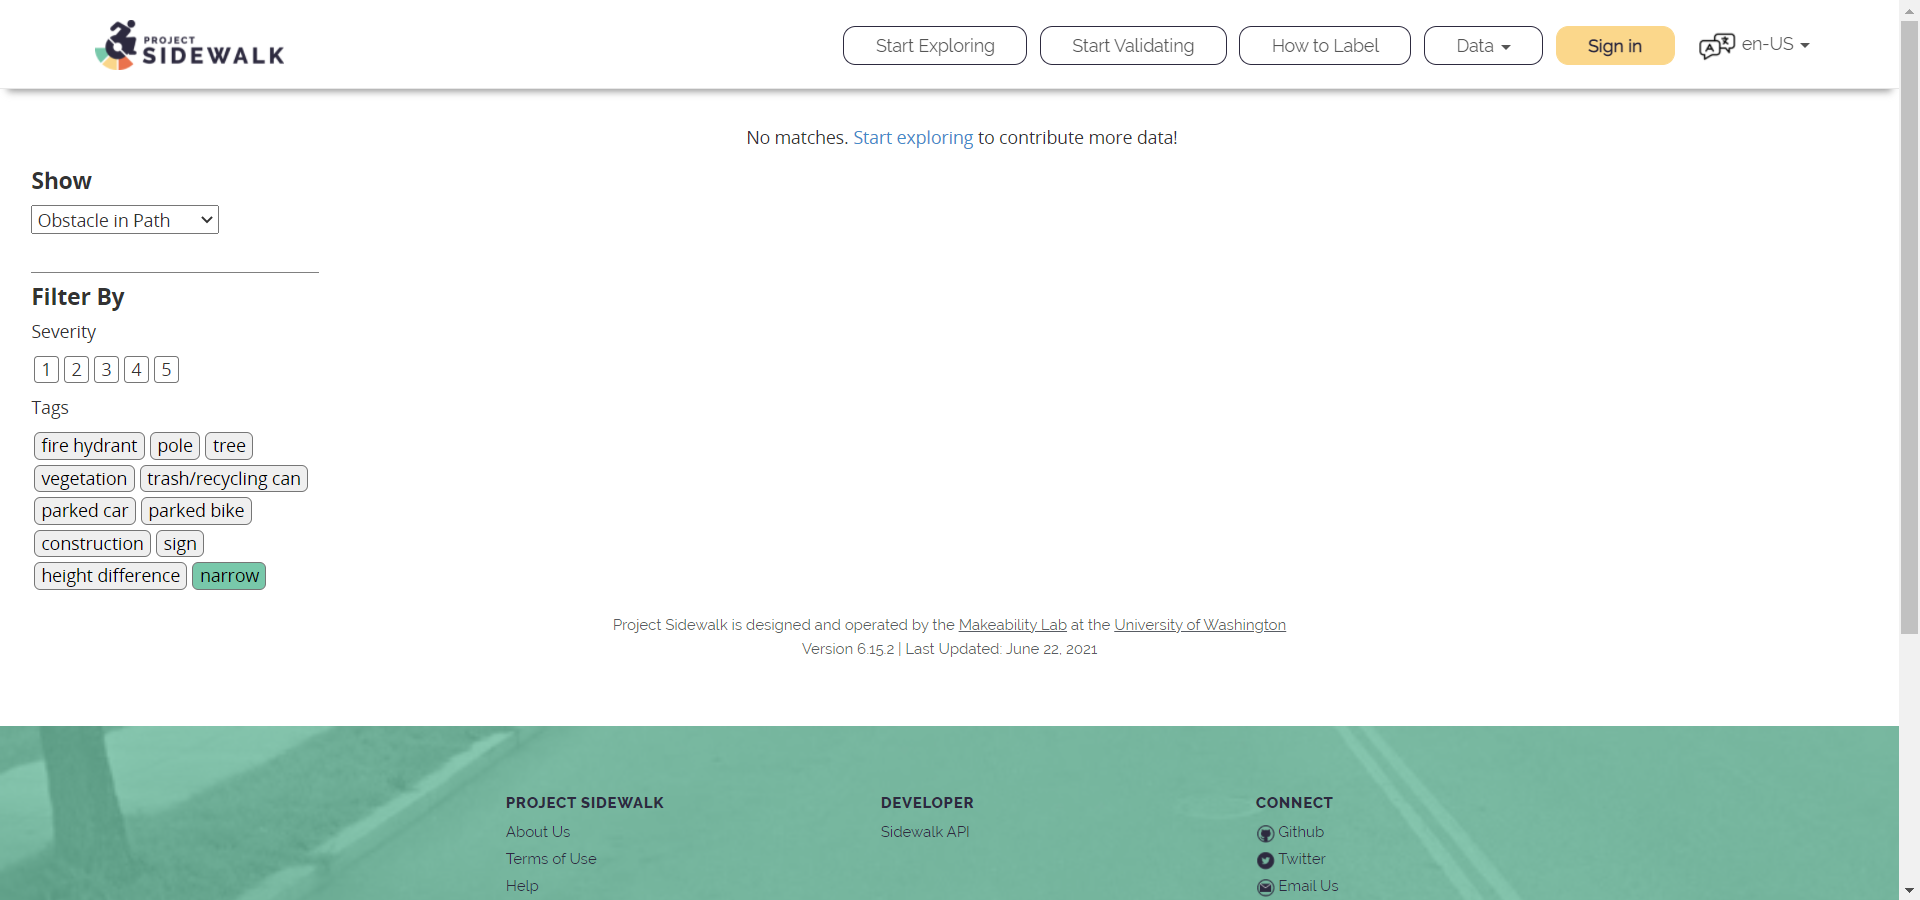
Task: Click the Twitter bird icon
Action: (x=1265, y=860)
